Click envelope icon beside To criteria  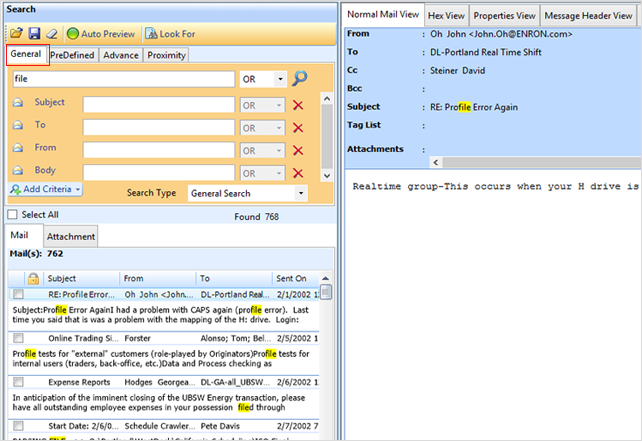[18, 125]
